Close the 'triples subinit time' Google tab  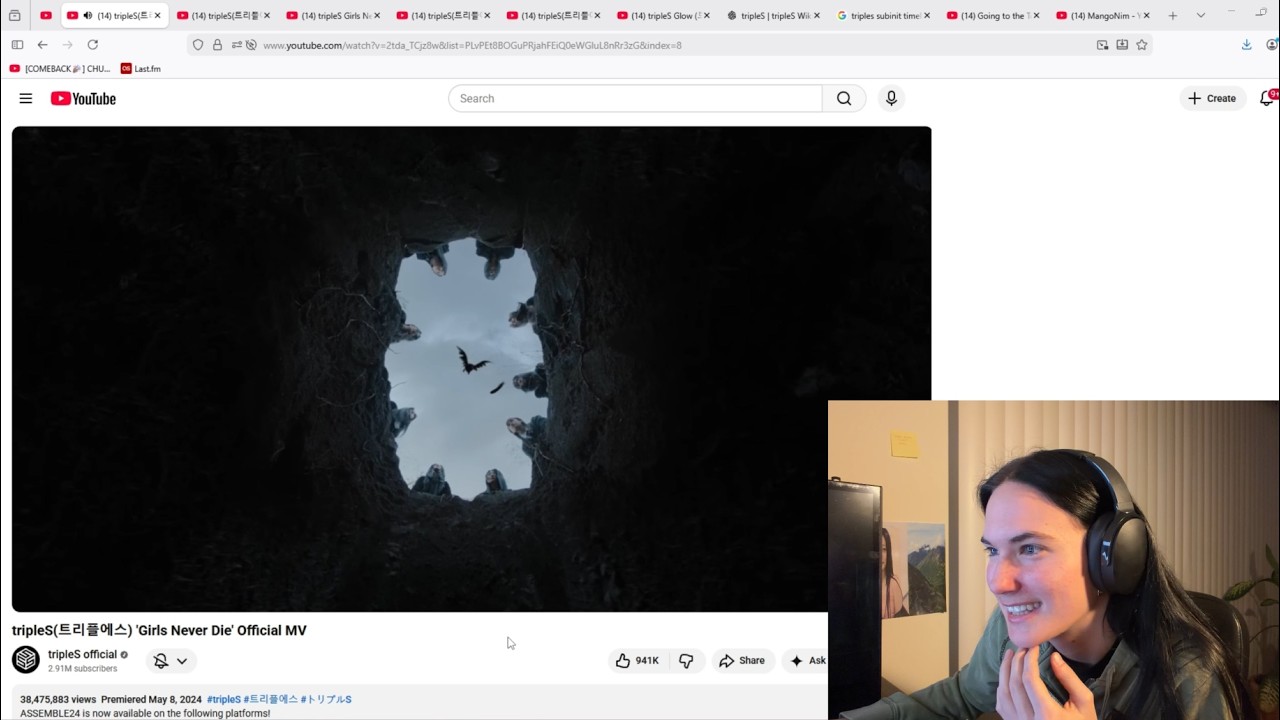(x=927, y=16)
